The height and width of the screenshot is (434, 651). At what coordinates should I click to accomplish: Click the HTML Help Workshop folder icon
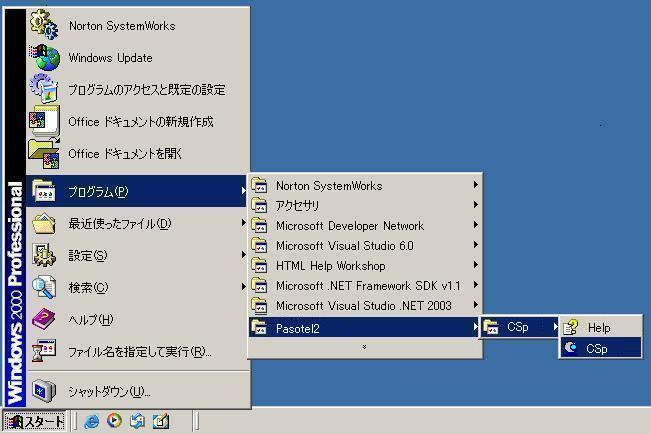pyautogui.click(x=259, y=265)
